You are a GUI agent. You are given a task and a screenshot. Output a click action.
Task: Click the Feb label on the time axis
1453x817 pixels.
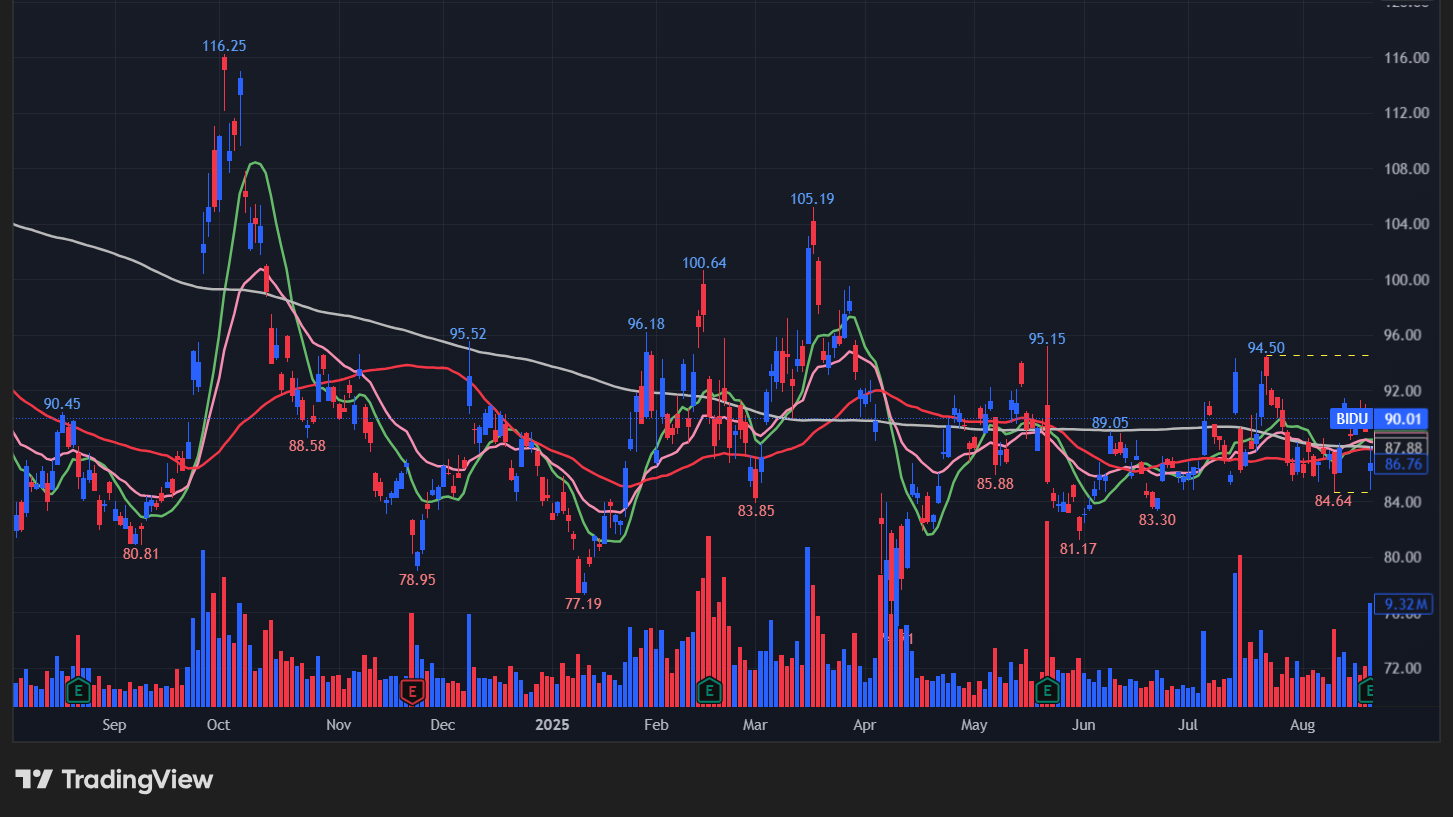[655, 725]
